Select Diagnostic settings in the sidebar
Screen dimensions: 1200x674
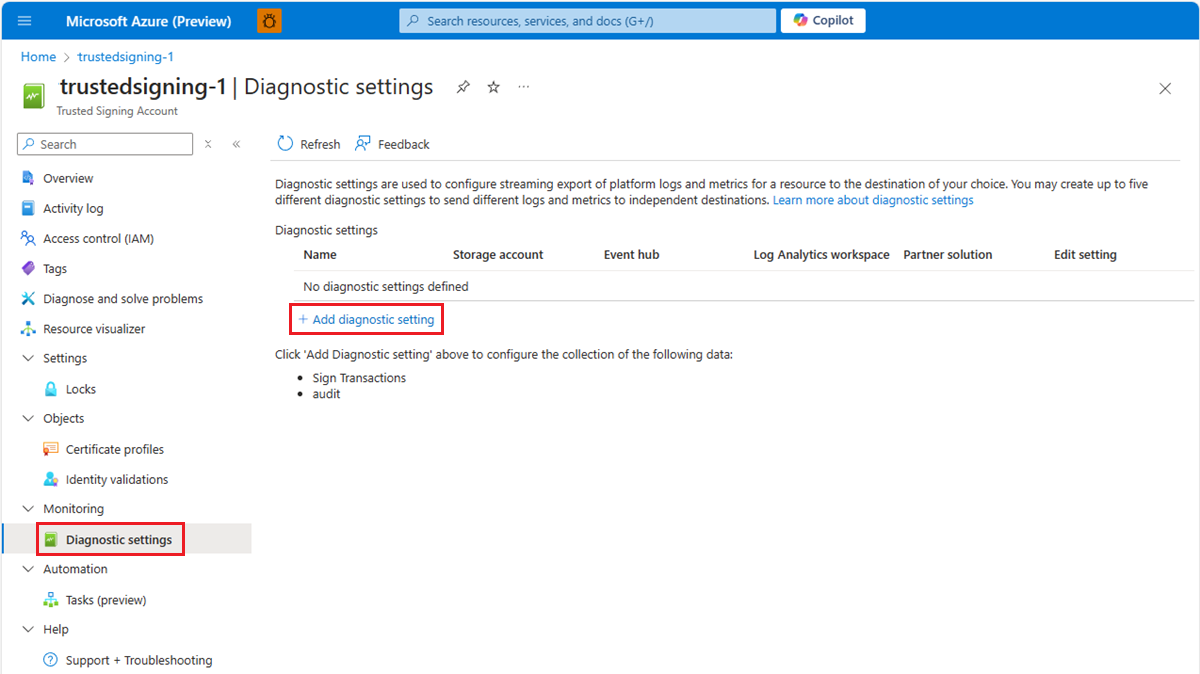coord(119,539)
